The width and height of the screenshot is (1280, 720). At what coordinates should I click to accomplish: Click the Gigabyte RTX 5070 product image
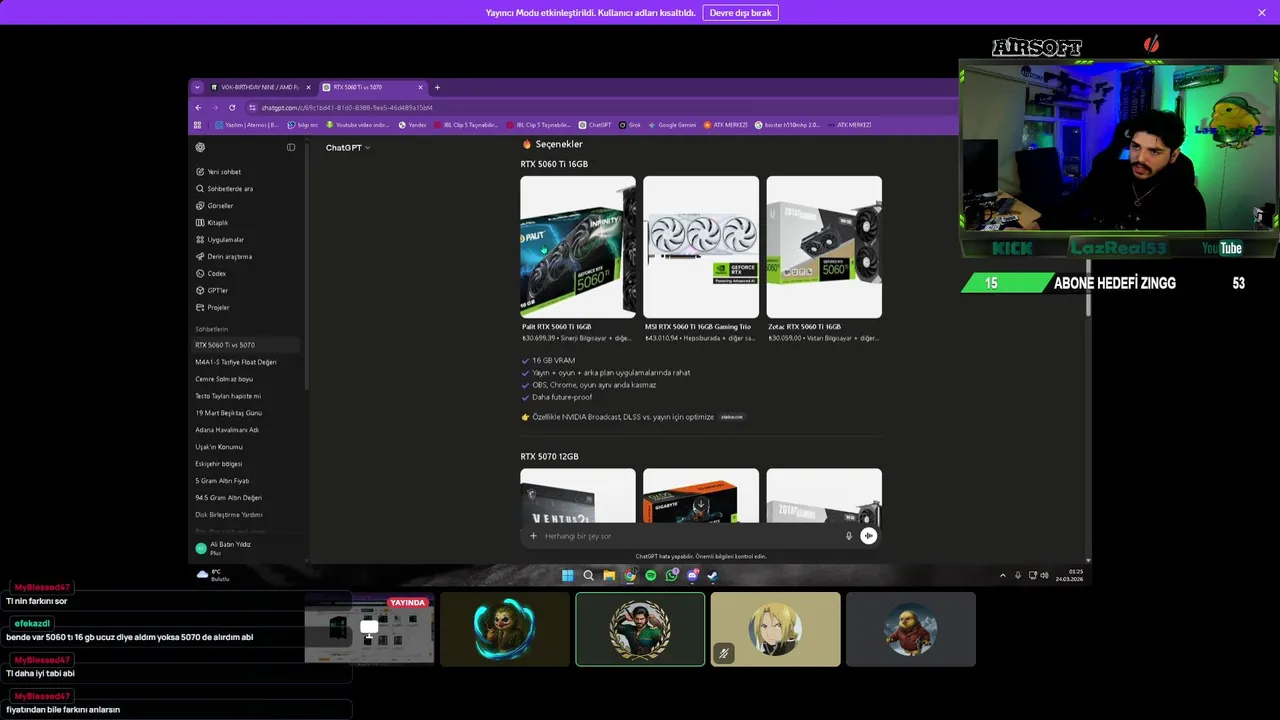(x=701, y=495)
